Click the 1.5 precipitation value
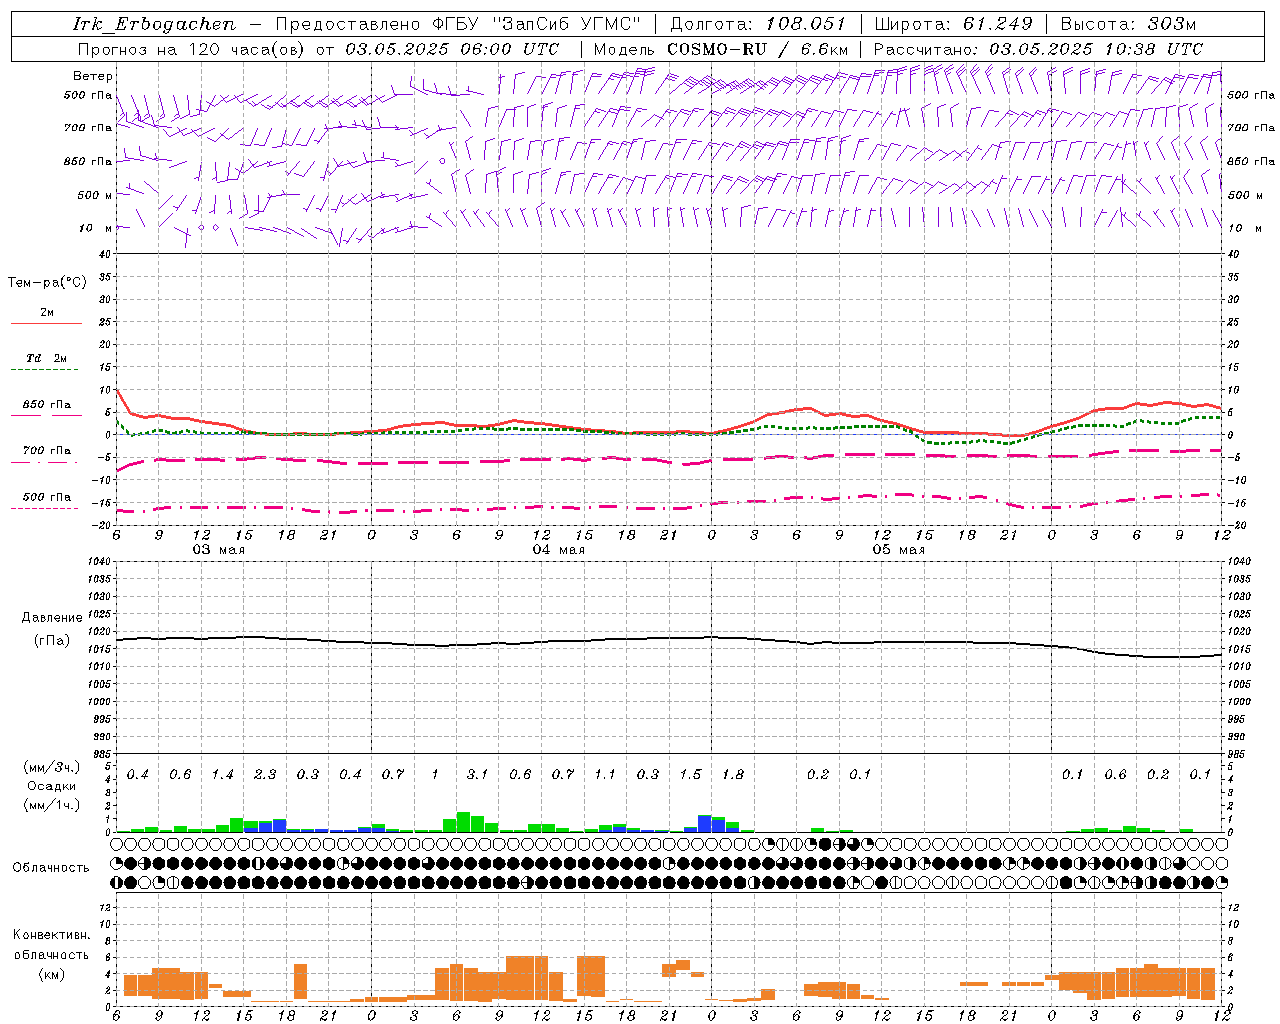The image size is (1280, 1024). (x=690, y=775)
